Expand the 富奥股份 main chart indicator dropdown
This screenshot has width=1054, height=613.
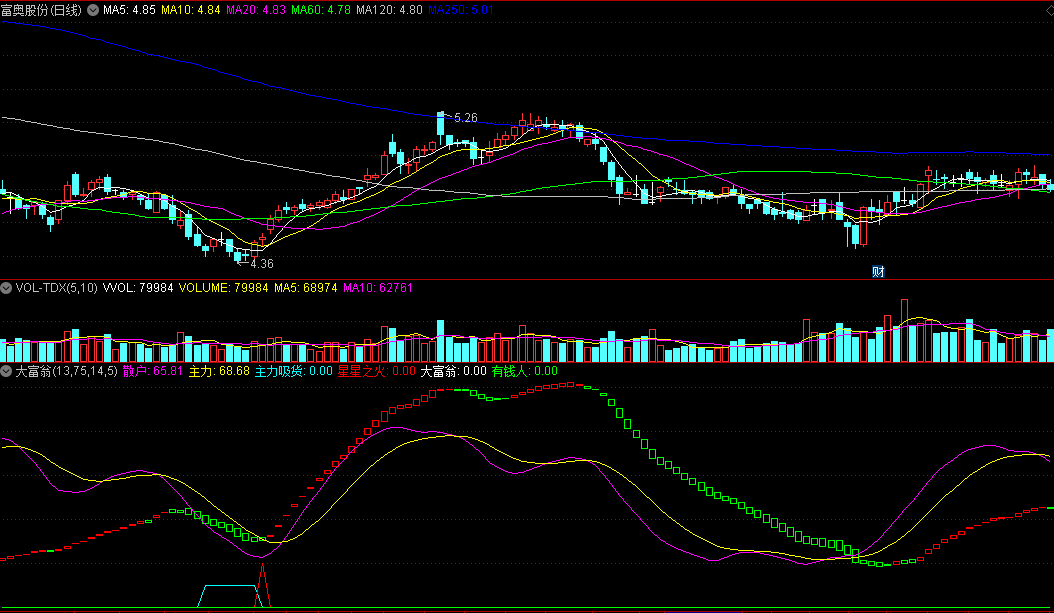pyautogui.click(x=93, y=10)
